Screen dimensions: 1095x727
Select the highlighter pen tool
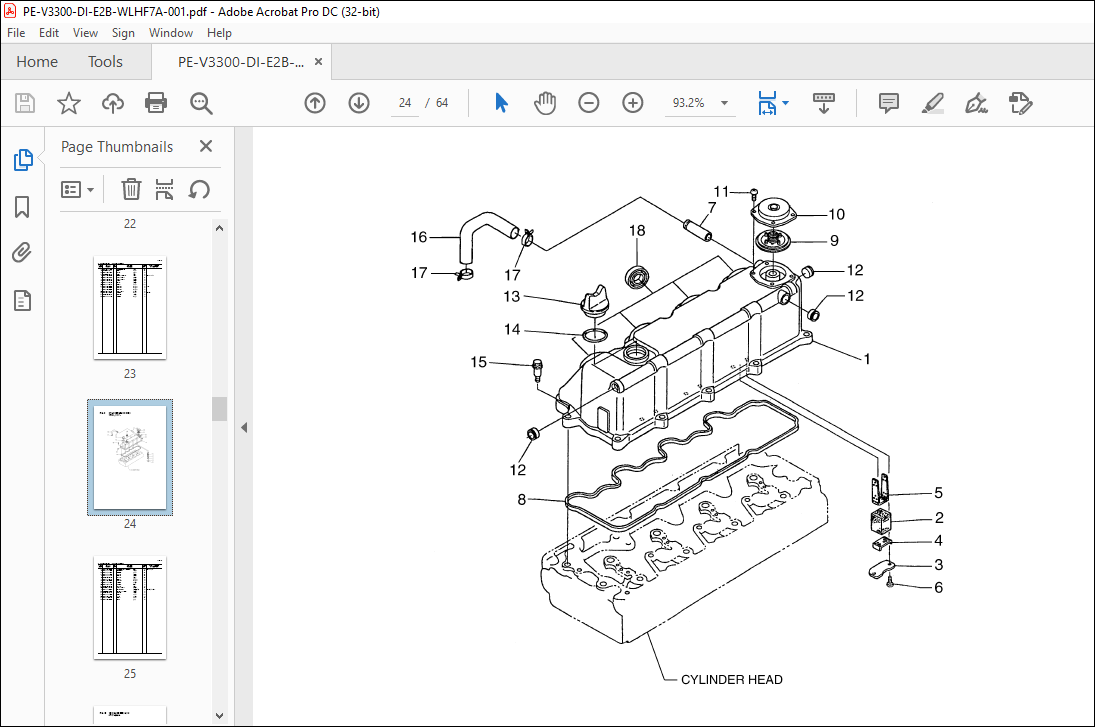click(932, 103)
